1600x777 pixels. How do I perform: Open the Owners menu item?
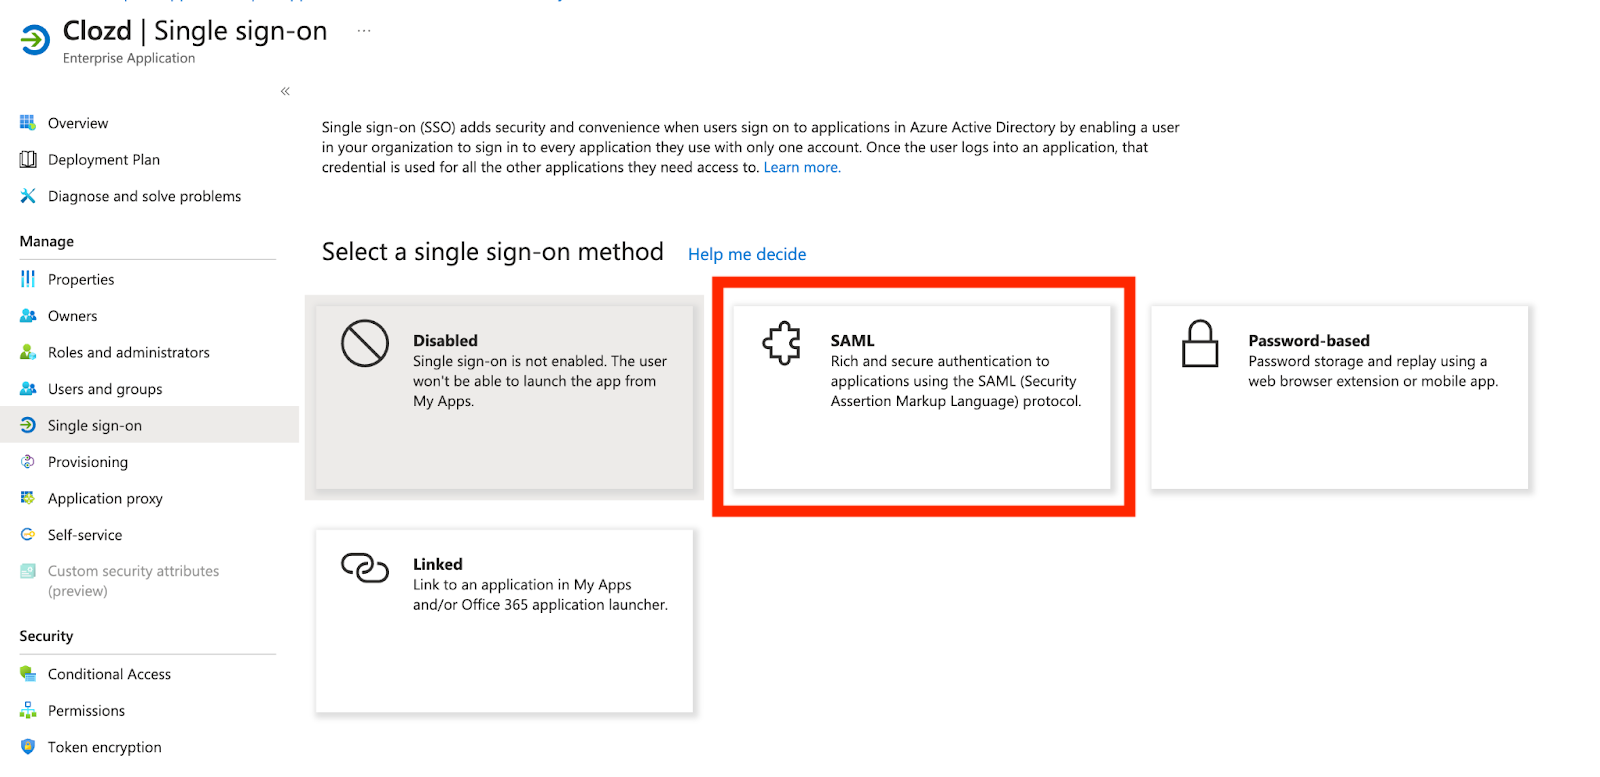72,316
